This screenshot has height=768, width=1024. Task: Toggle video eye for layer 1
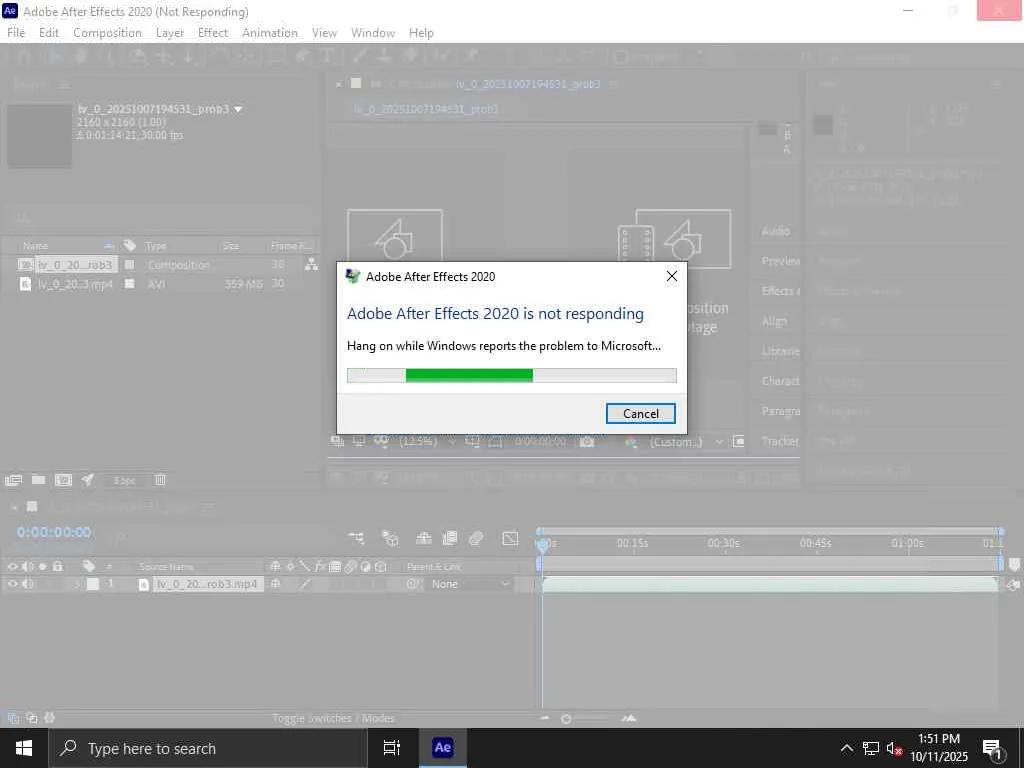(x=12, y=584)
